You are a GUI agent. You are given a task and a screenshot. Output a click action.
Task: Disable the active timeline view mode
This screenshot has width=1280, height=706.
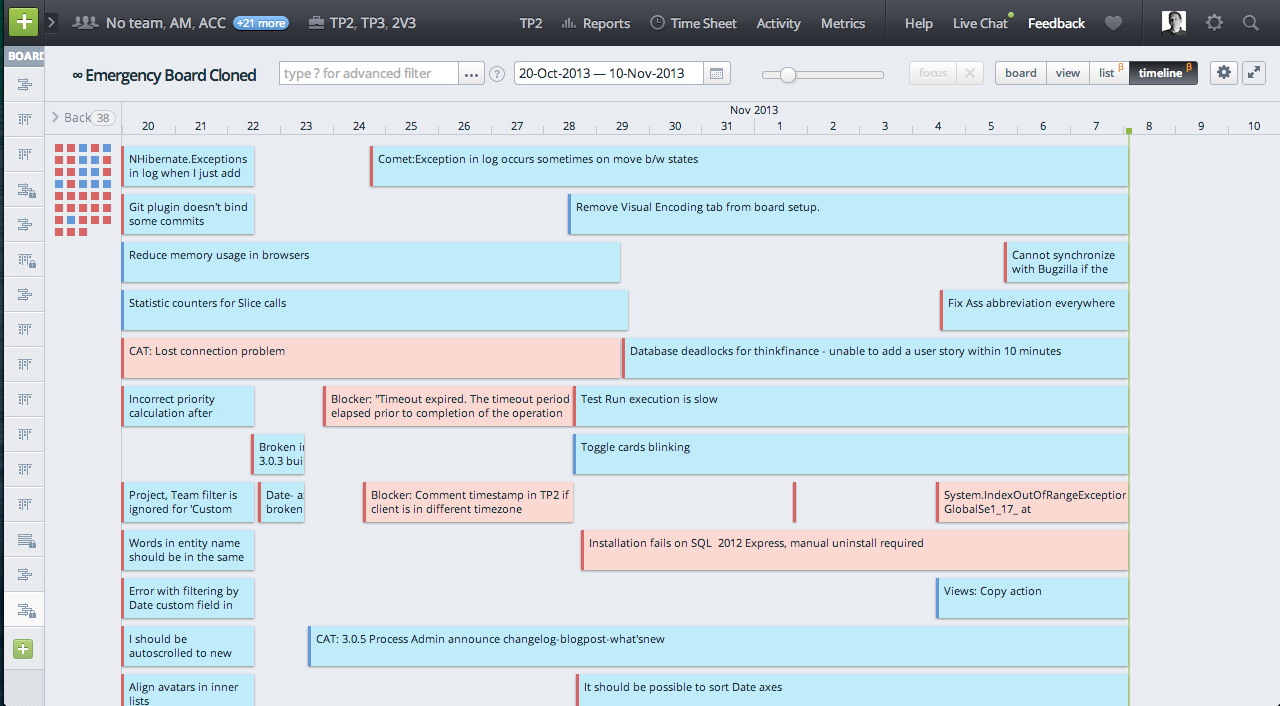tap(1162, 73)
